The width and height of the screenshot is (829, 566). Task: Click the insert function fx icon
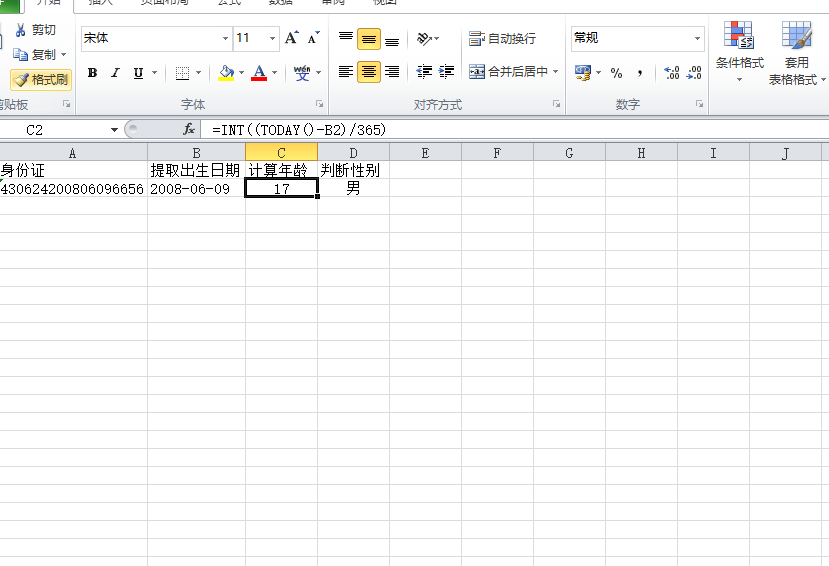pyautogui.click(x=189, y=129)
